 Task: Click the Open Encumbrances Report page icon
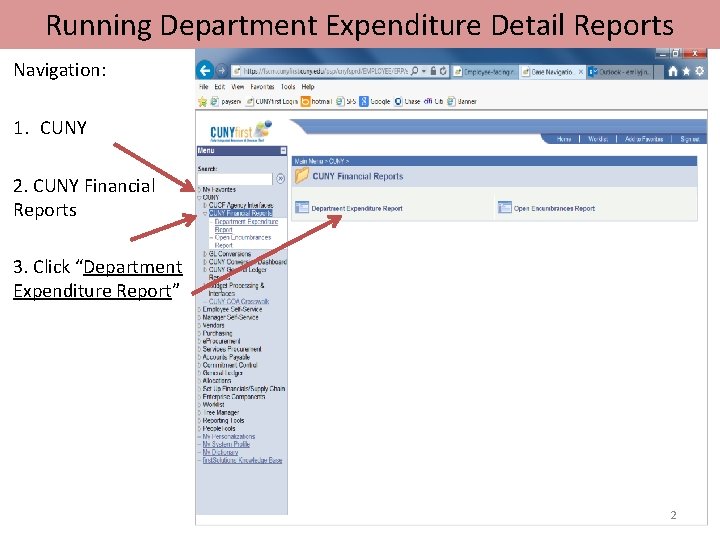[x=505, y=208]
